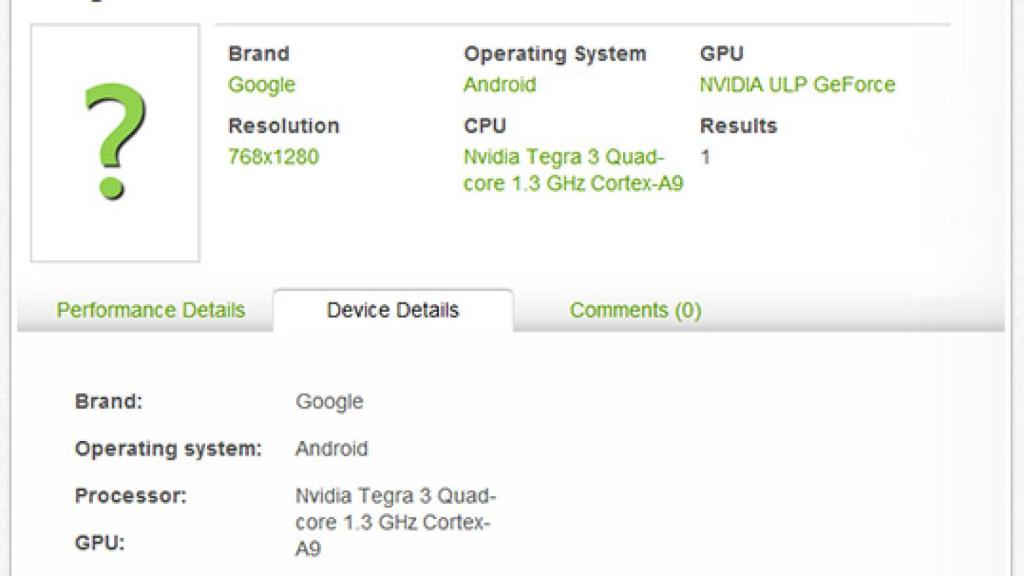This screenshot has width=1024, height=576.
Task: Click the GPU label in device details
Action: 100,542
